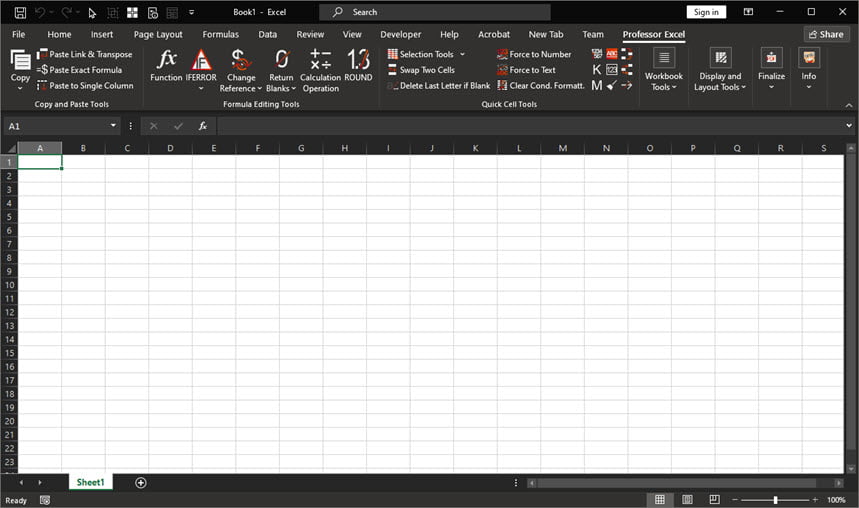The height and width of the screenshot is (508, 859).
Task: Click the Share button
Action: tap(826, 34)
